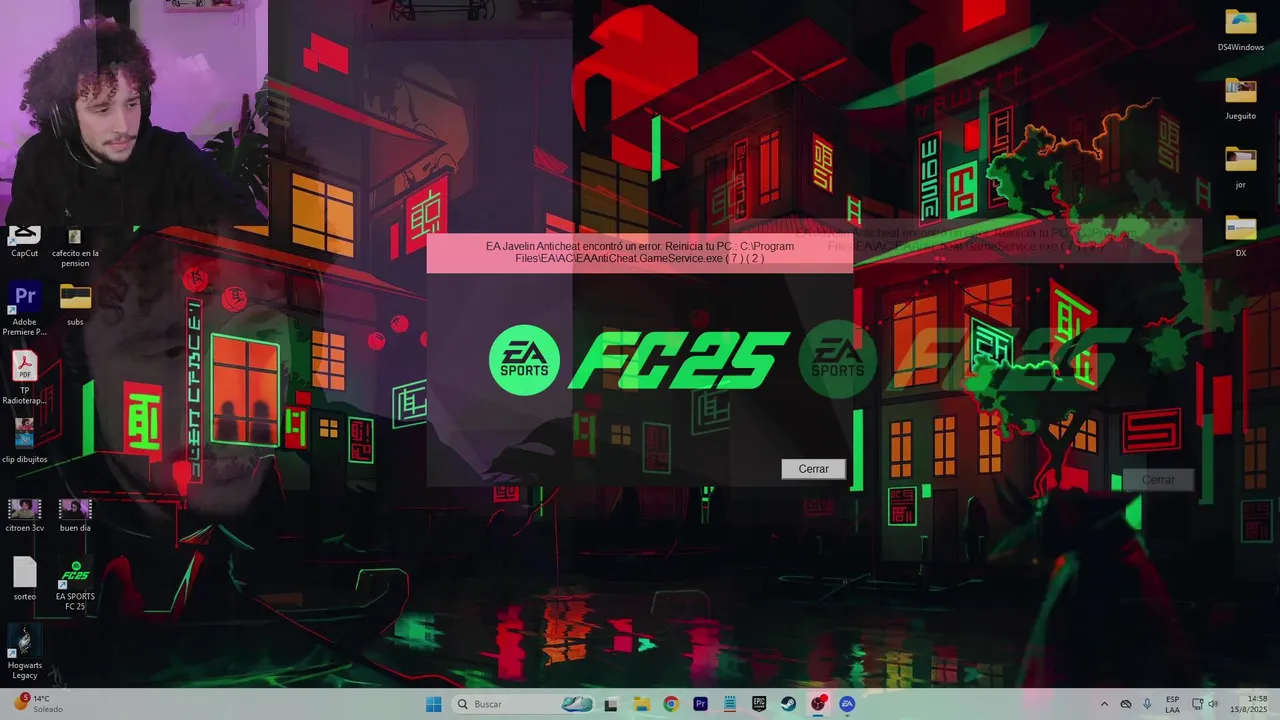Open Task View from the taskbar

611,704
